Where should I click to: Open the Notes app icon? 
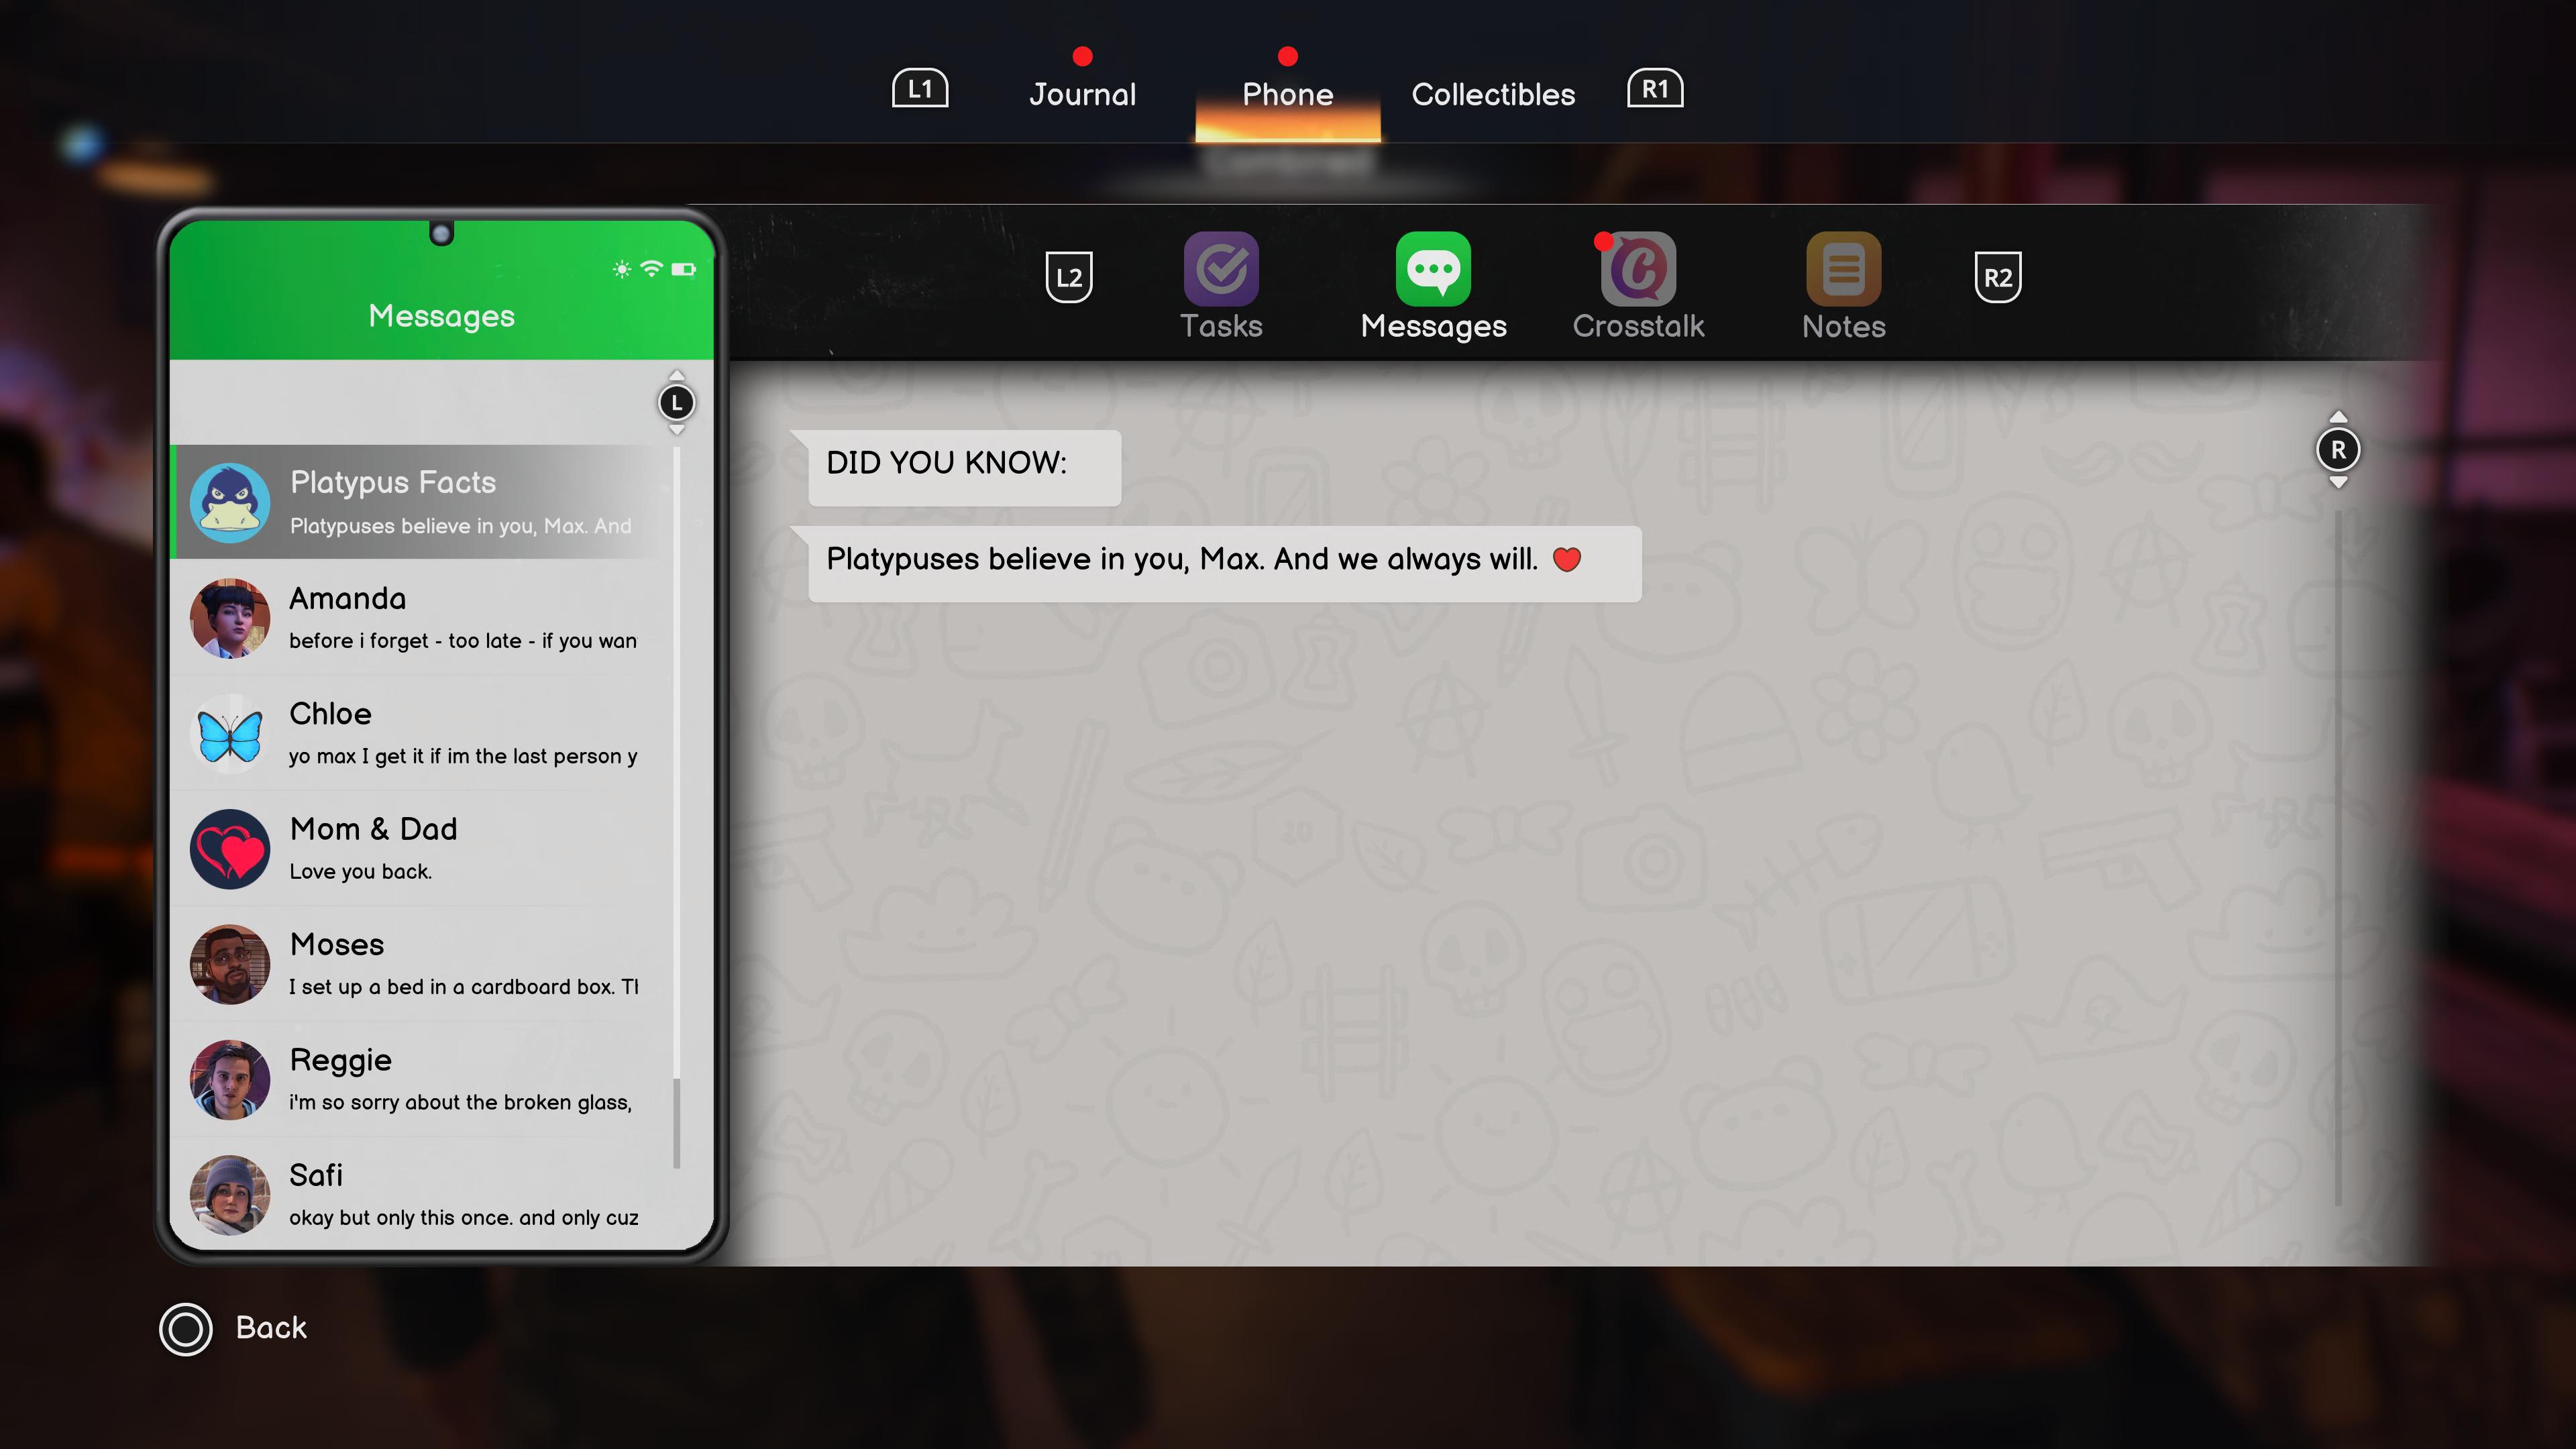pos(1843,270)
